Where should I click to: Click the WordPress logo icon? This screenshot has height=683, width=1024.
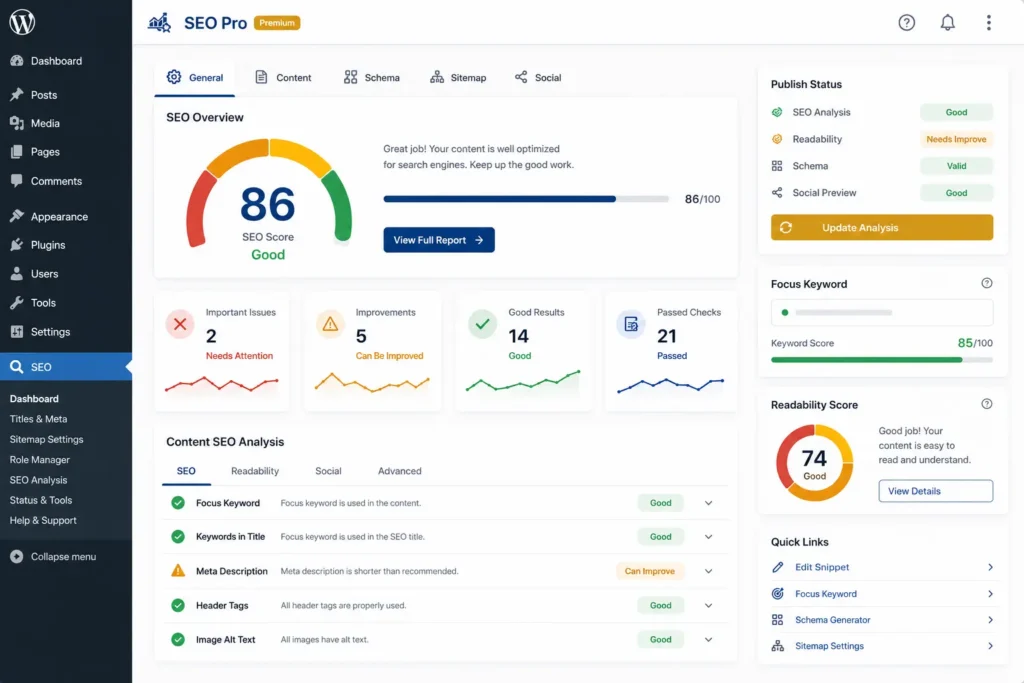click(22, 22)
